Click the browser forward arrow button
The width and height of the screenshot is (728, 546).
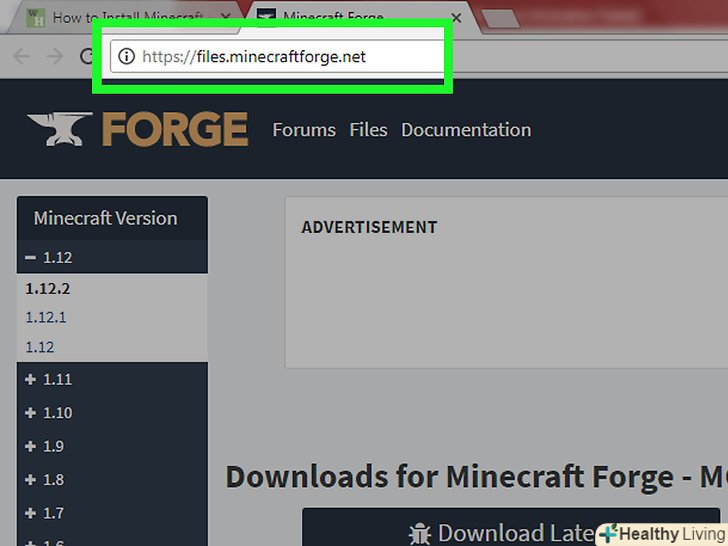point(55,57)
